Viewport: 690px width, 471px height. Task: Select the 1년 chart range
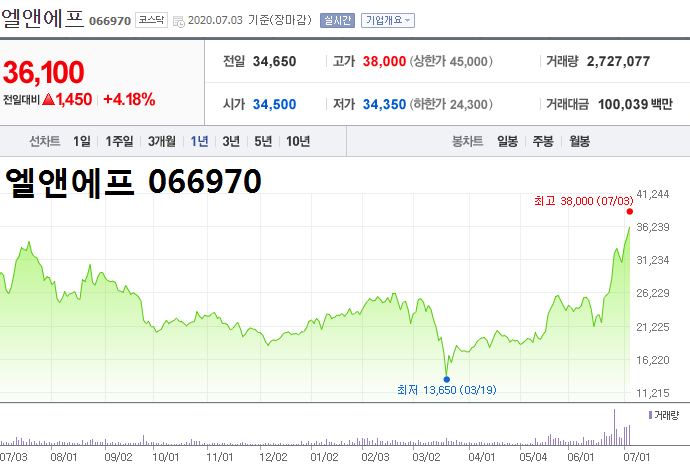[199, 141]
